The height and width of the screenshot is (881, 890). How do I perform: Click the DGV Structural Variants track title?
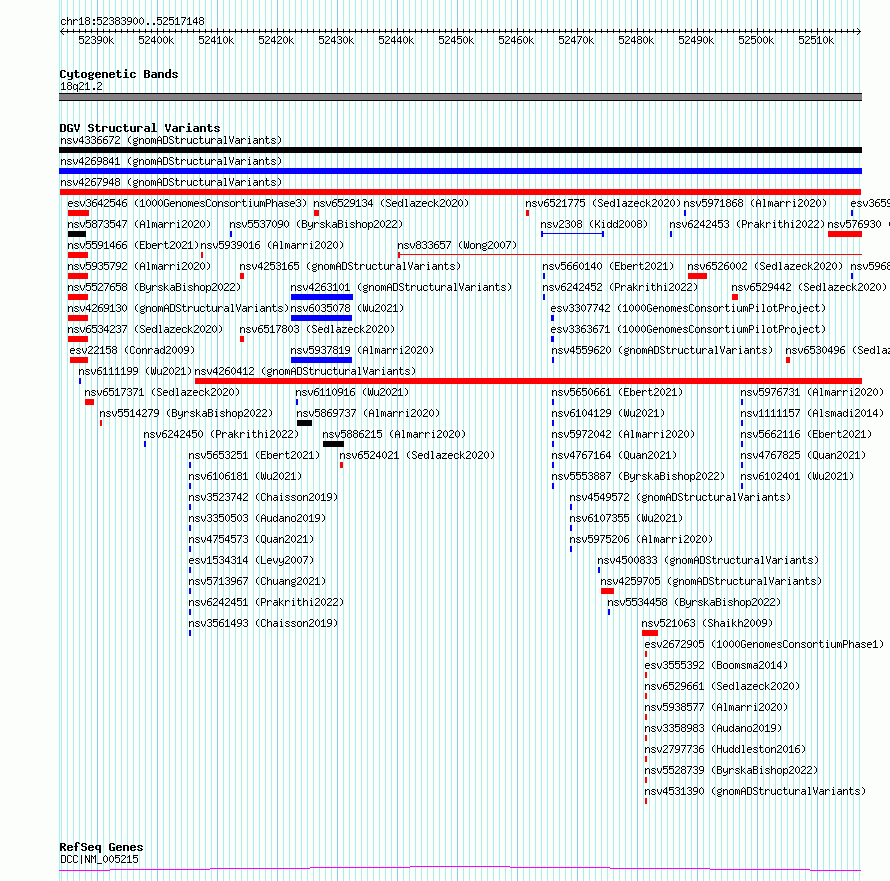[140, 128]
